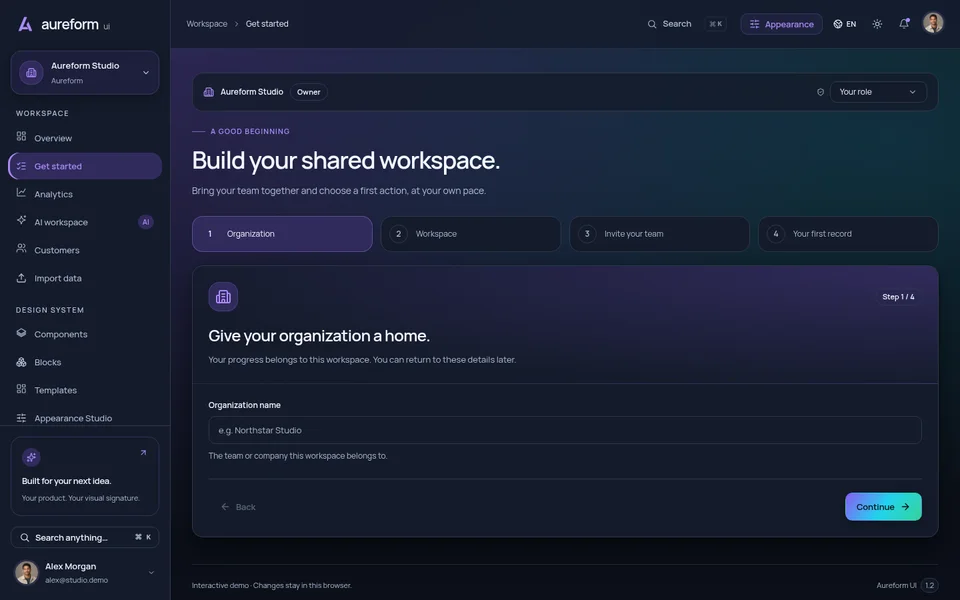The image size is (960, 600).
Task: Click the Import data upload icon
Action: 21,278
